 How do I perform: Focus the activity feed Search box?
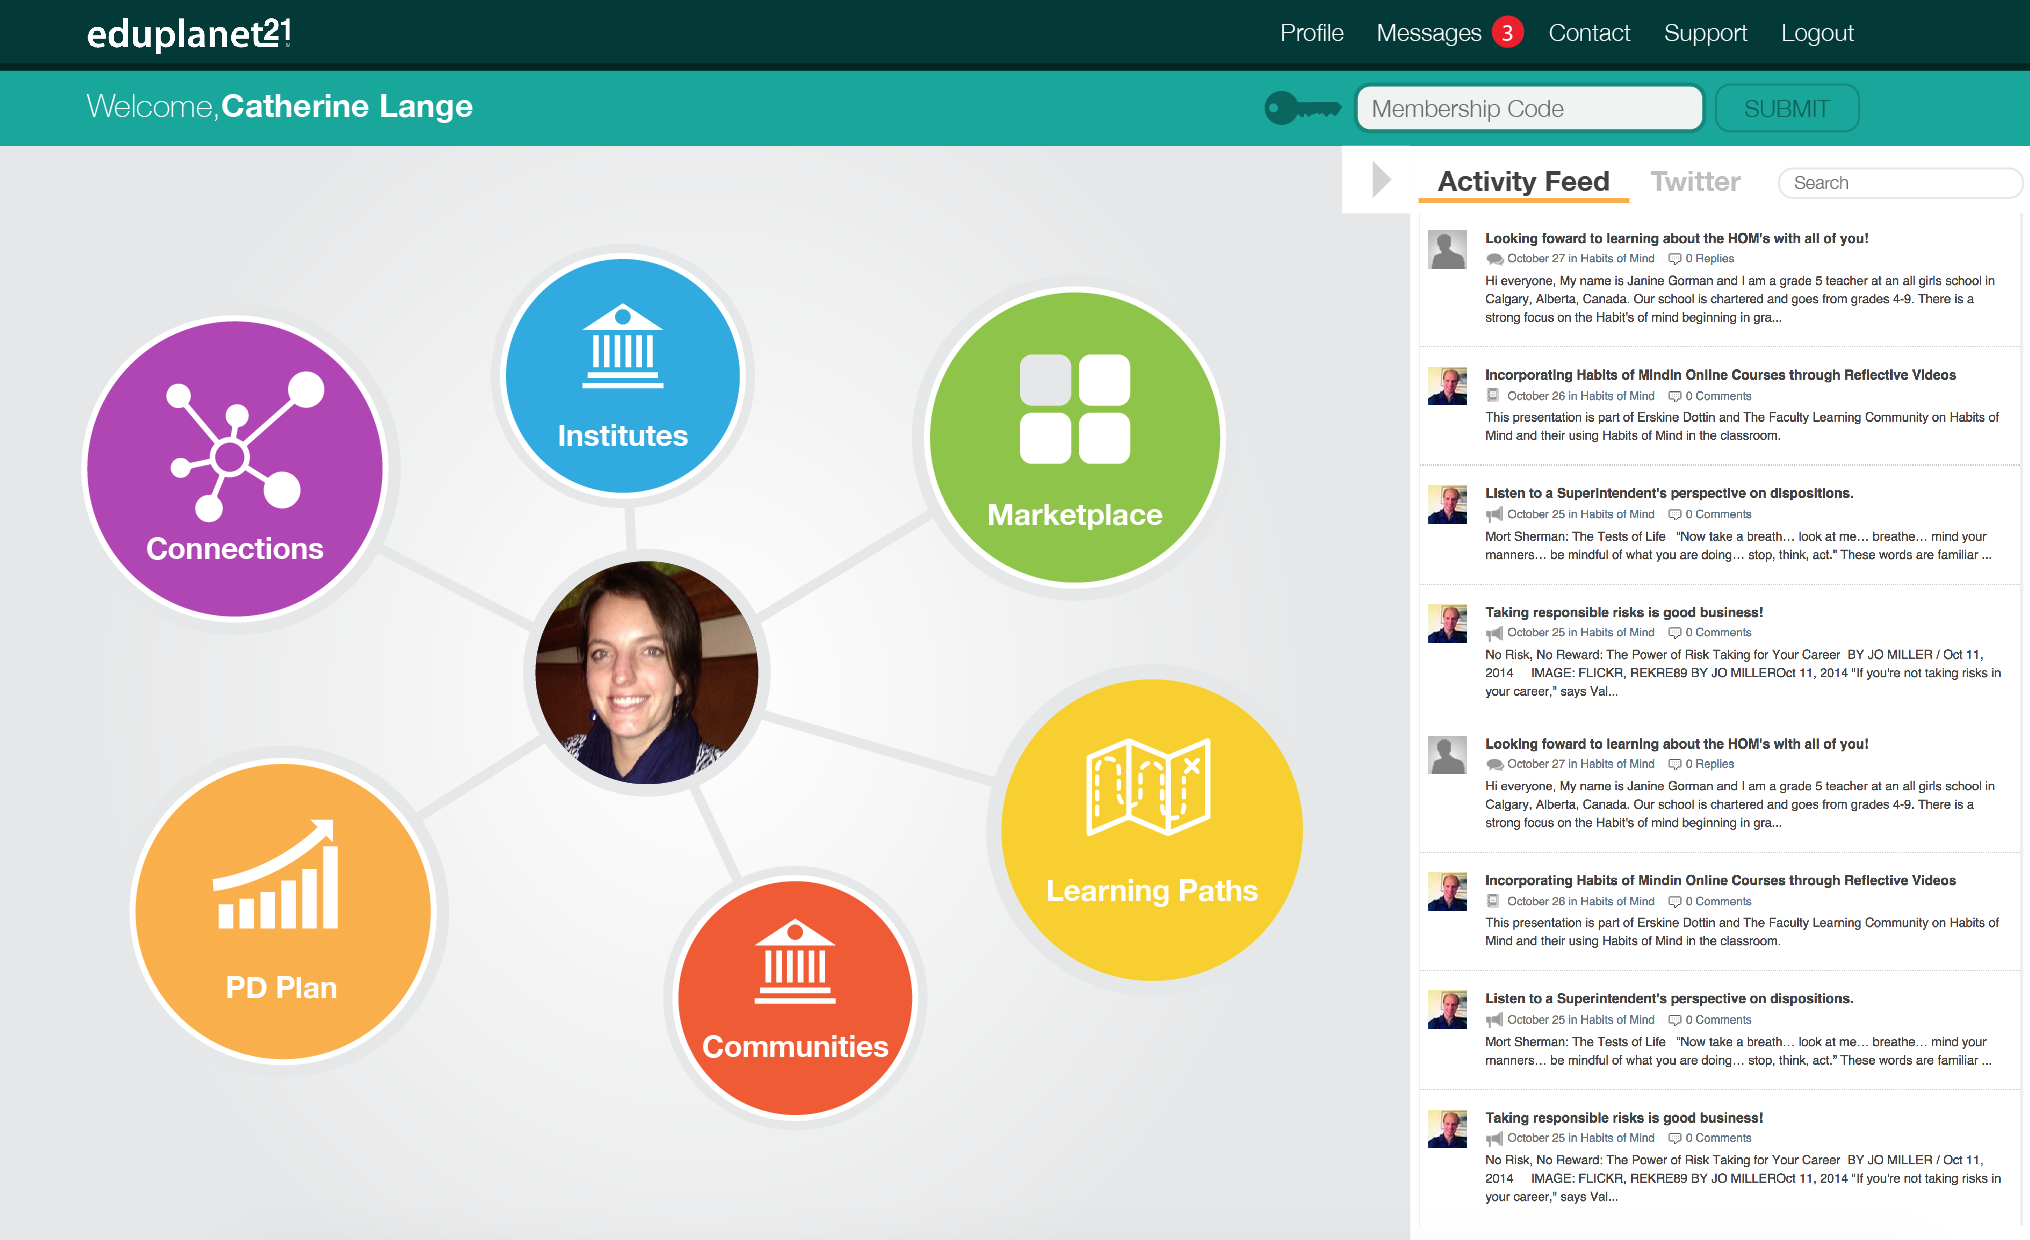[x=1899, y=183]
